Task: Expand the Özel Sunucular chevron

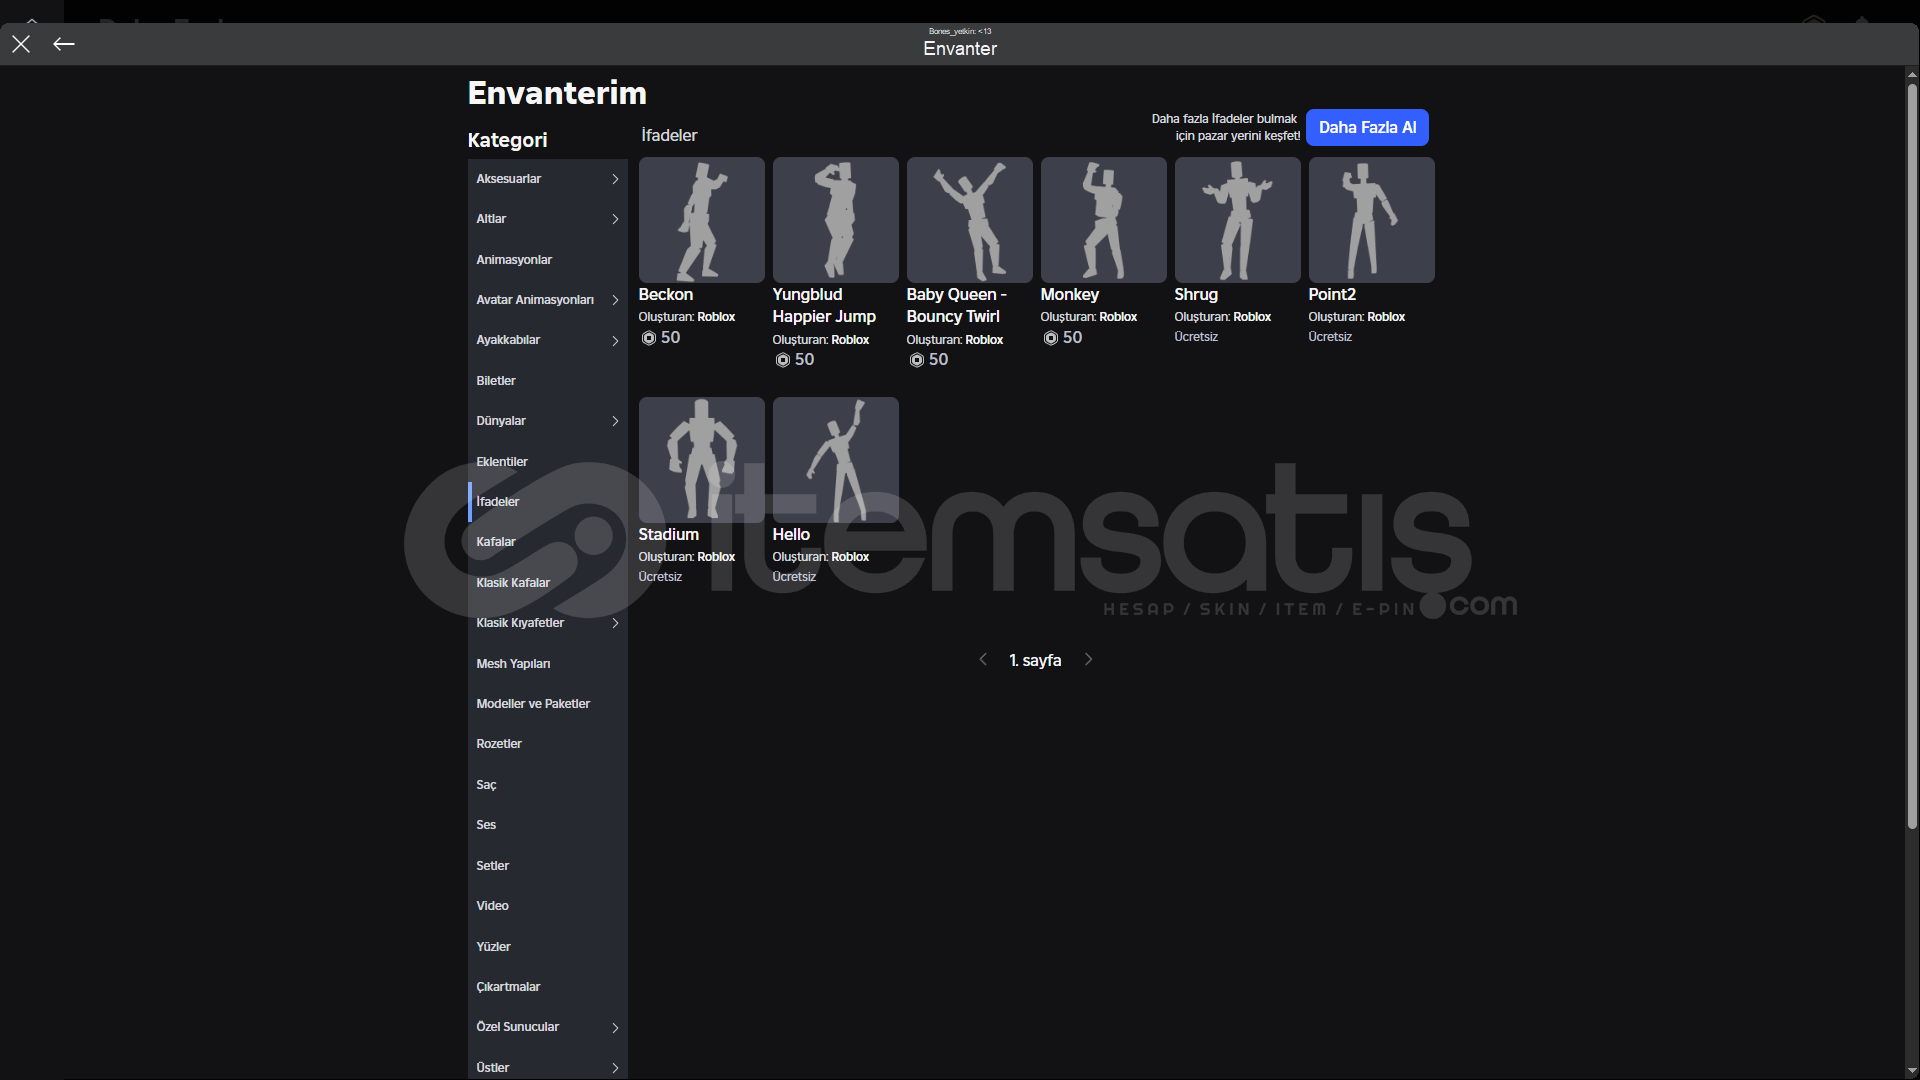Action: 615,1028
